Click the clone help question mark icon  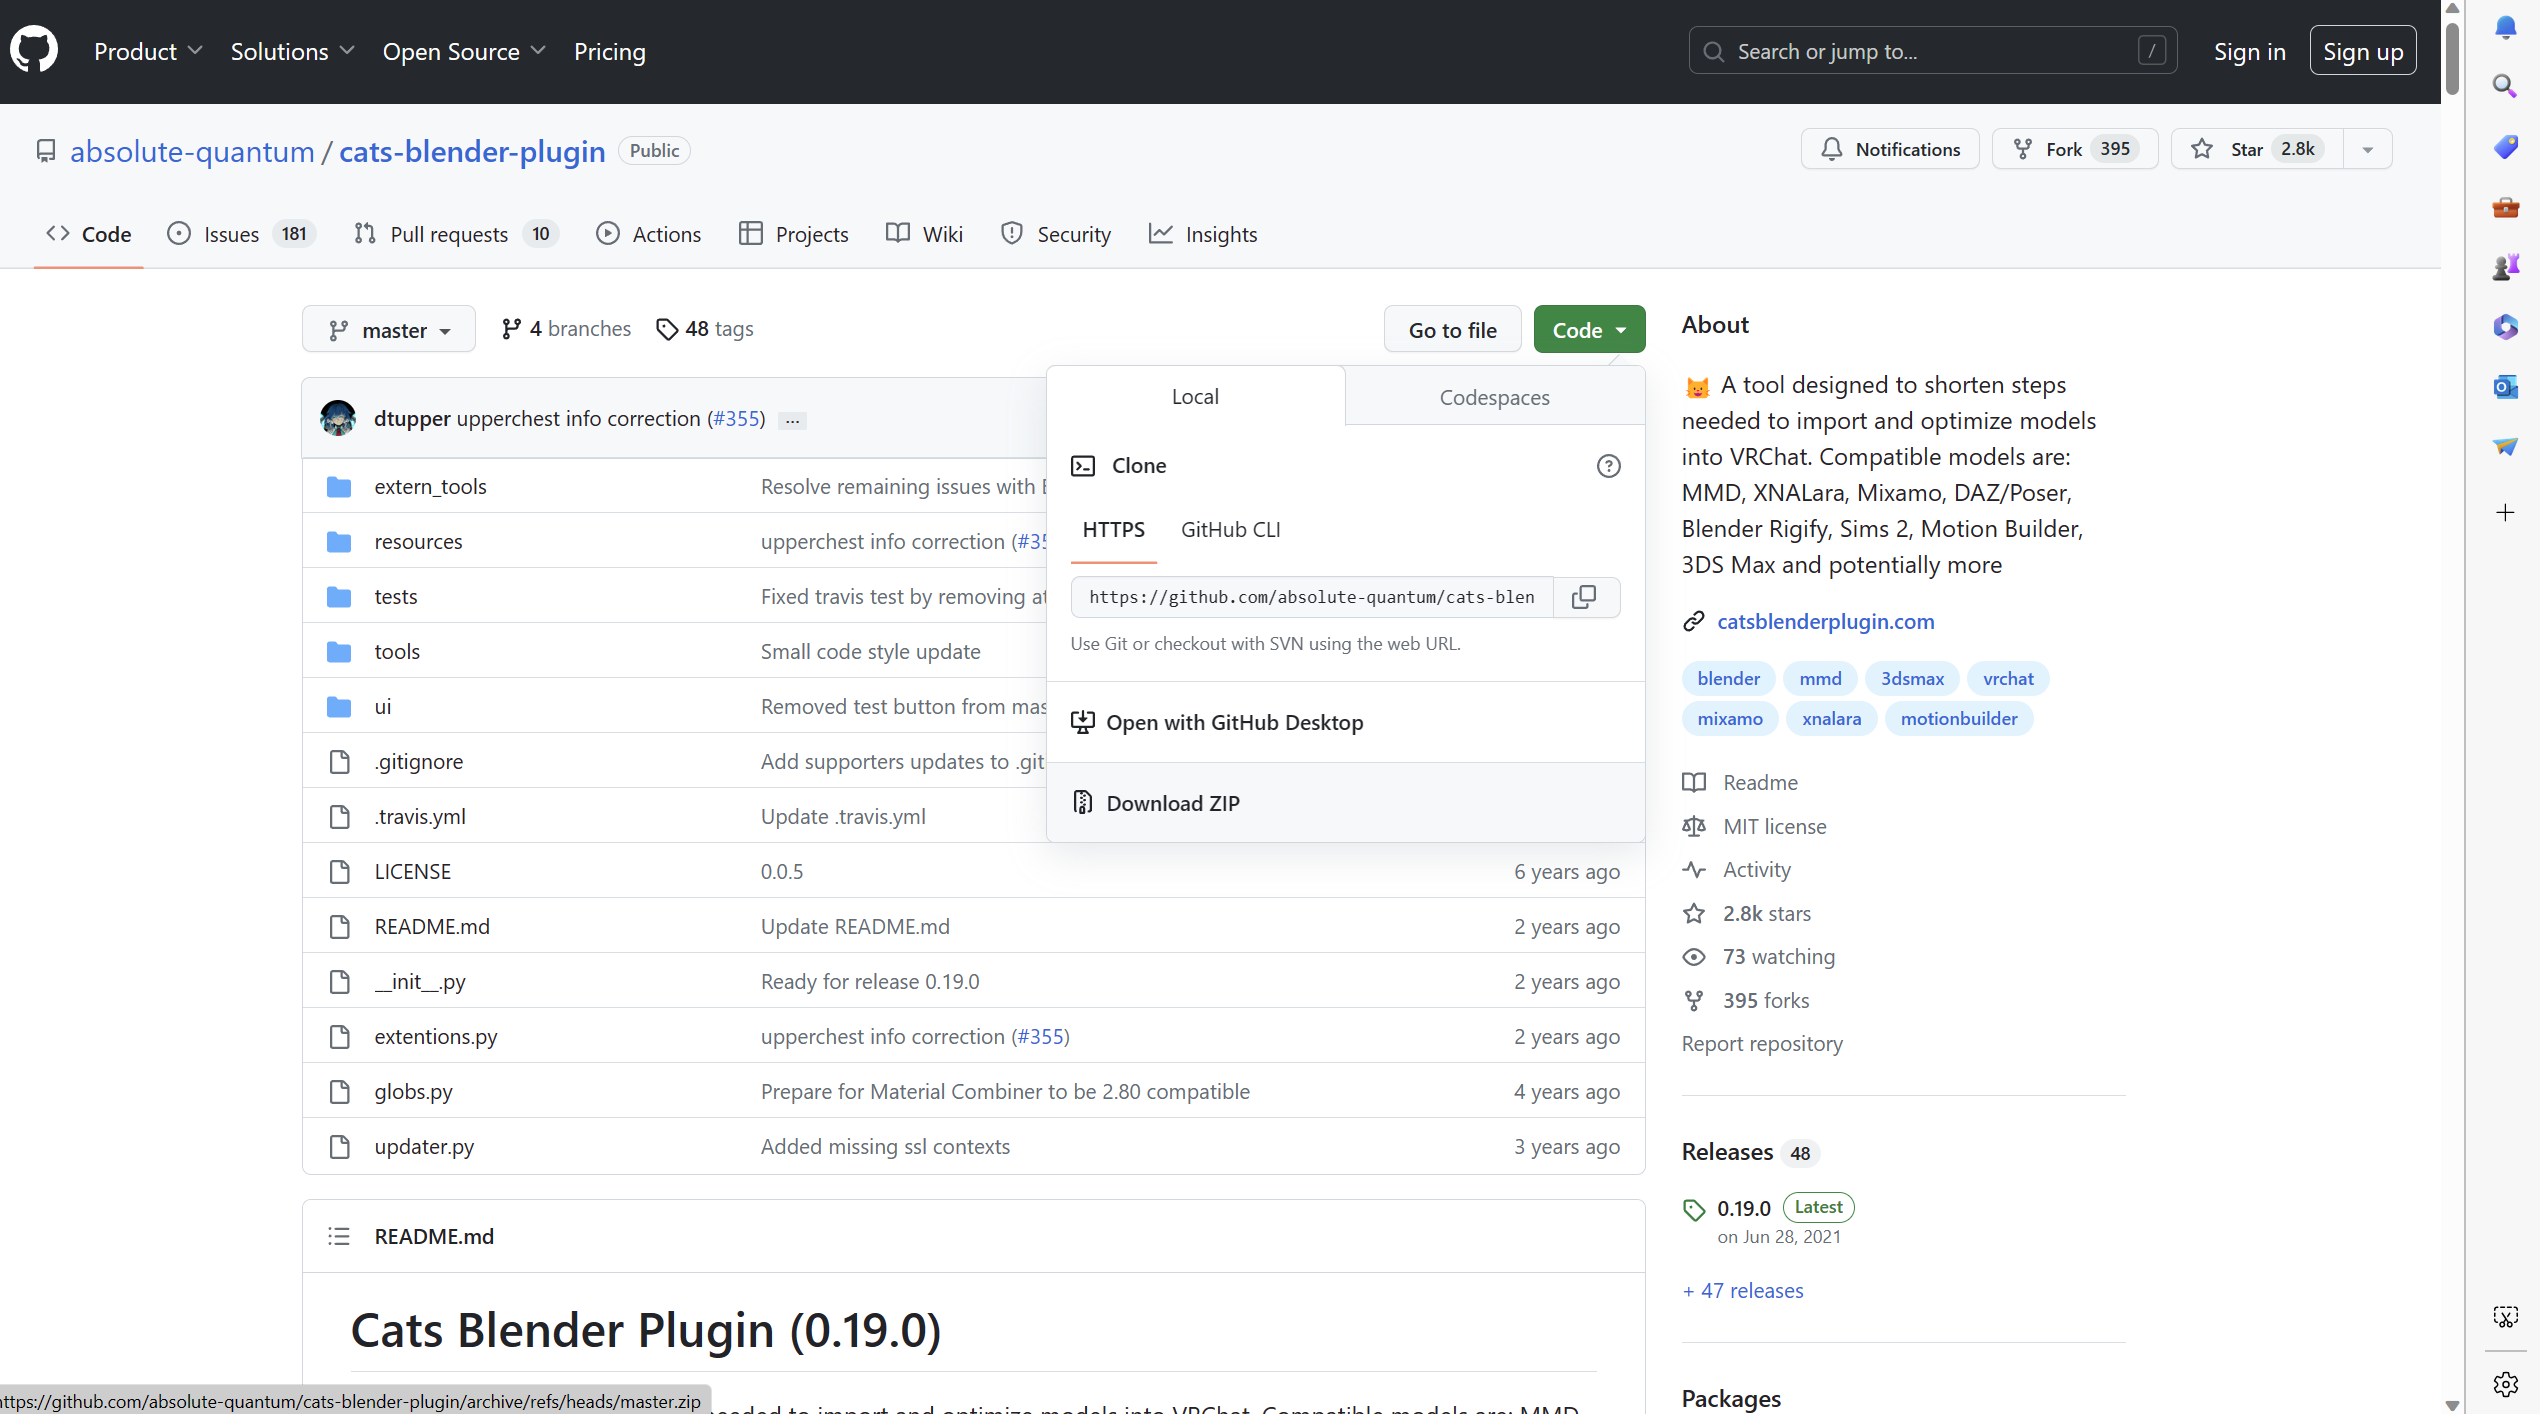click(x=1608, y=466)
